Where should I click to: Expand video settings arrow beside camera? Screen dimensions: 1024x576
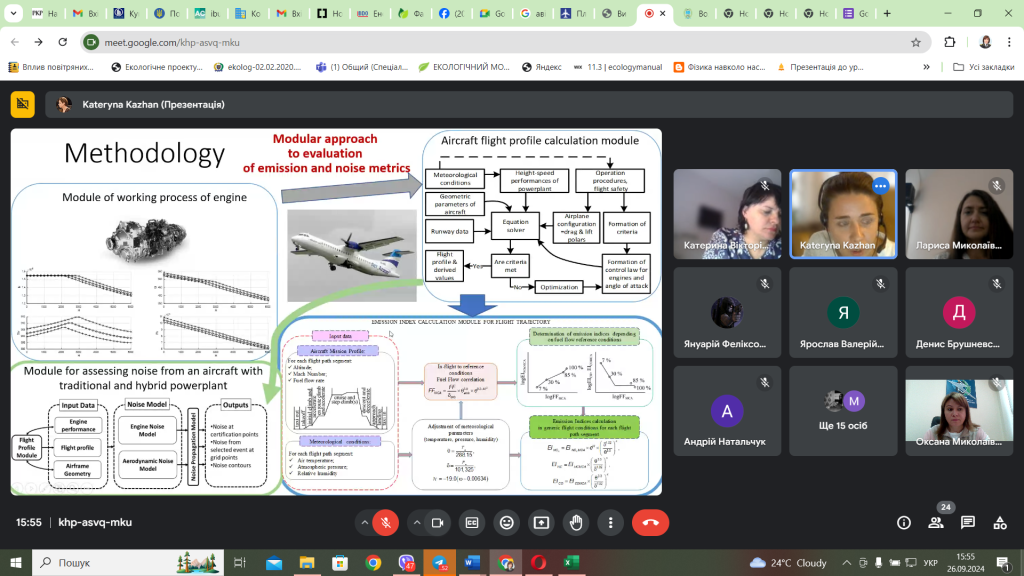click(x=416, y=522)
